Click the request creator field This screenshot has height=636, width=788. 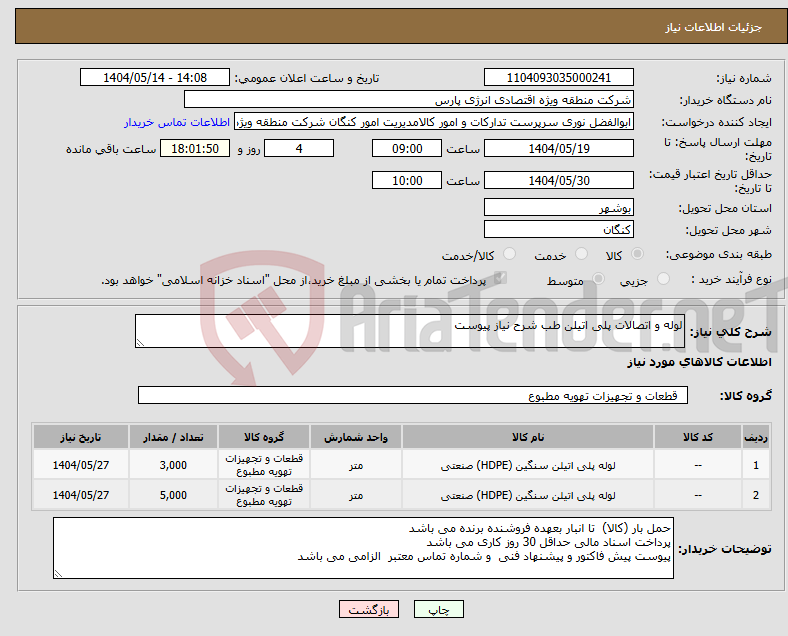click(x=434, y=122)
